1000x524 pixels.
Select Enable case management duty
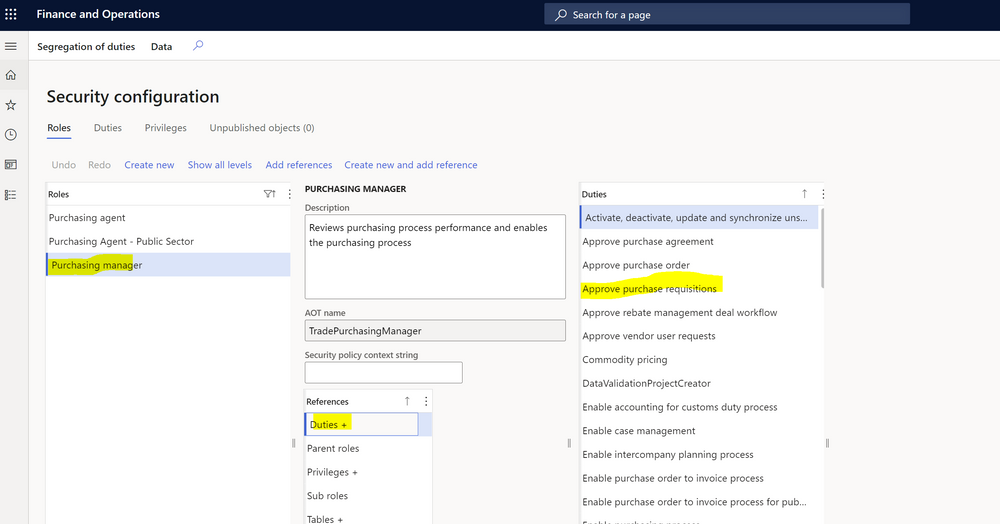(699, 431)
